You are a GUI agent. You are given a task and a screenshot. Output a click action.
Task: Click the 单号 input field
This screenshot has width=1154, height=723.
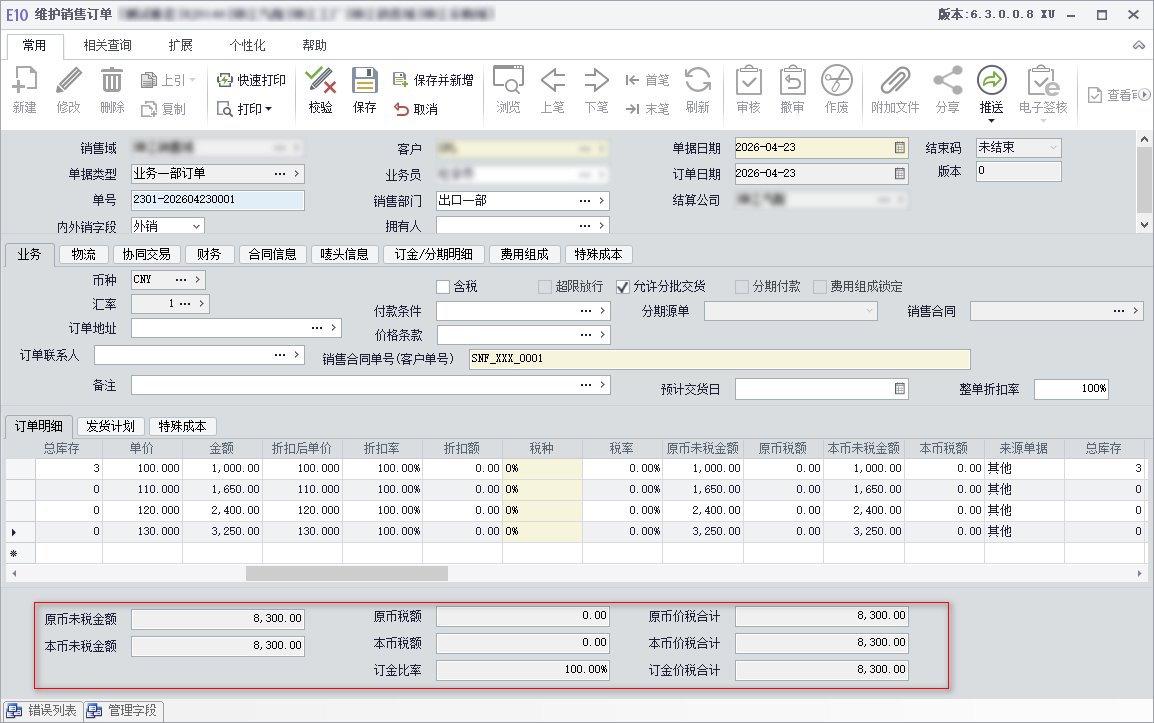tap(217, 200)
